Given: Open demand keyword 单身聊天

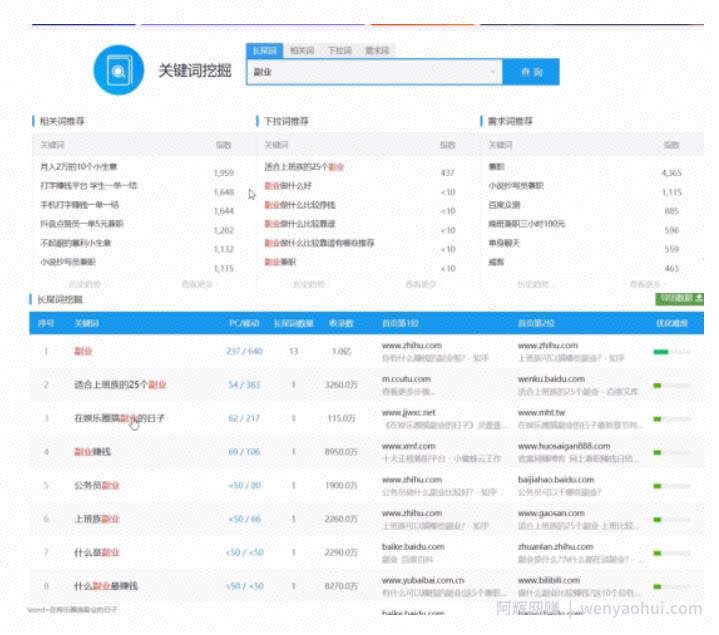Looking at the screenshot, I should pos(504,243).
